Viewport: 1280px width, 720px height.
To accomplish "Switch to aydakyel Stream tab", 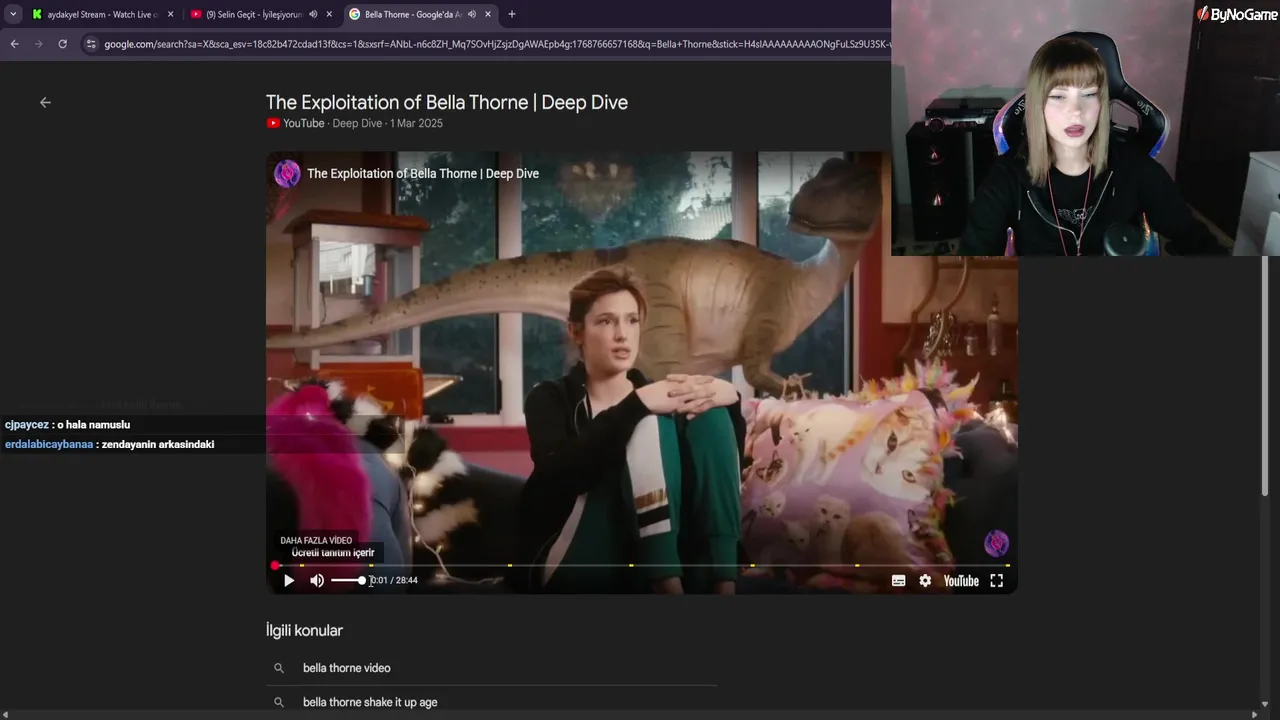I will 103,14.
